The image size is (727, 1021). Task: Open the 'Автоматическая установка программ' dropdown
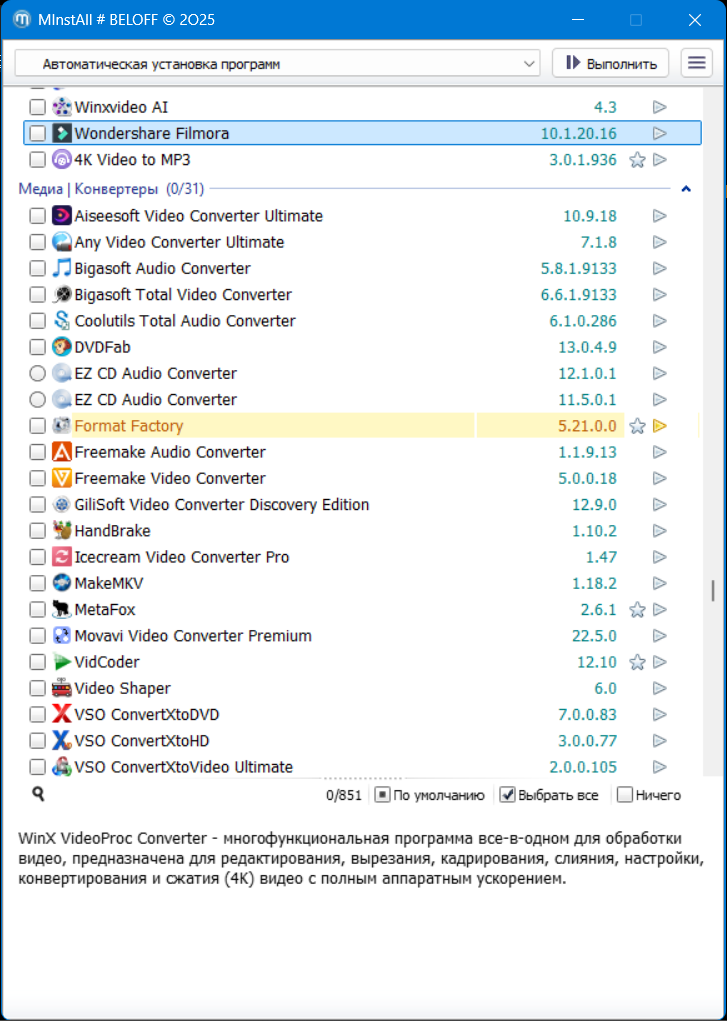tap(277, 63)
